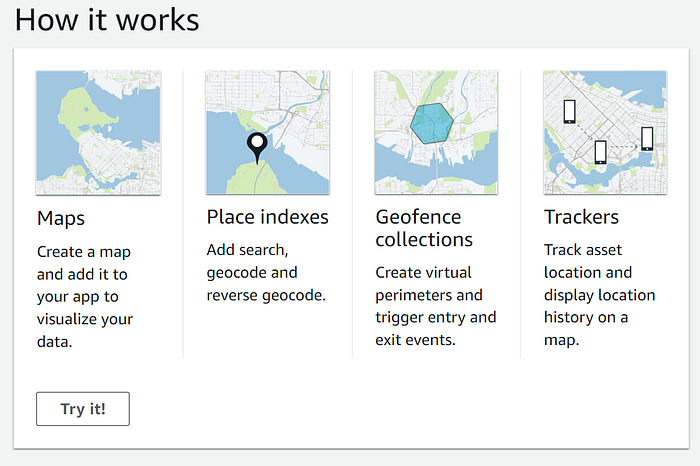Select the teal hexagon geofence shape
This screenshot has width=700, height=466.
[432, 123]
